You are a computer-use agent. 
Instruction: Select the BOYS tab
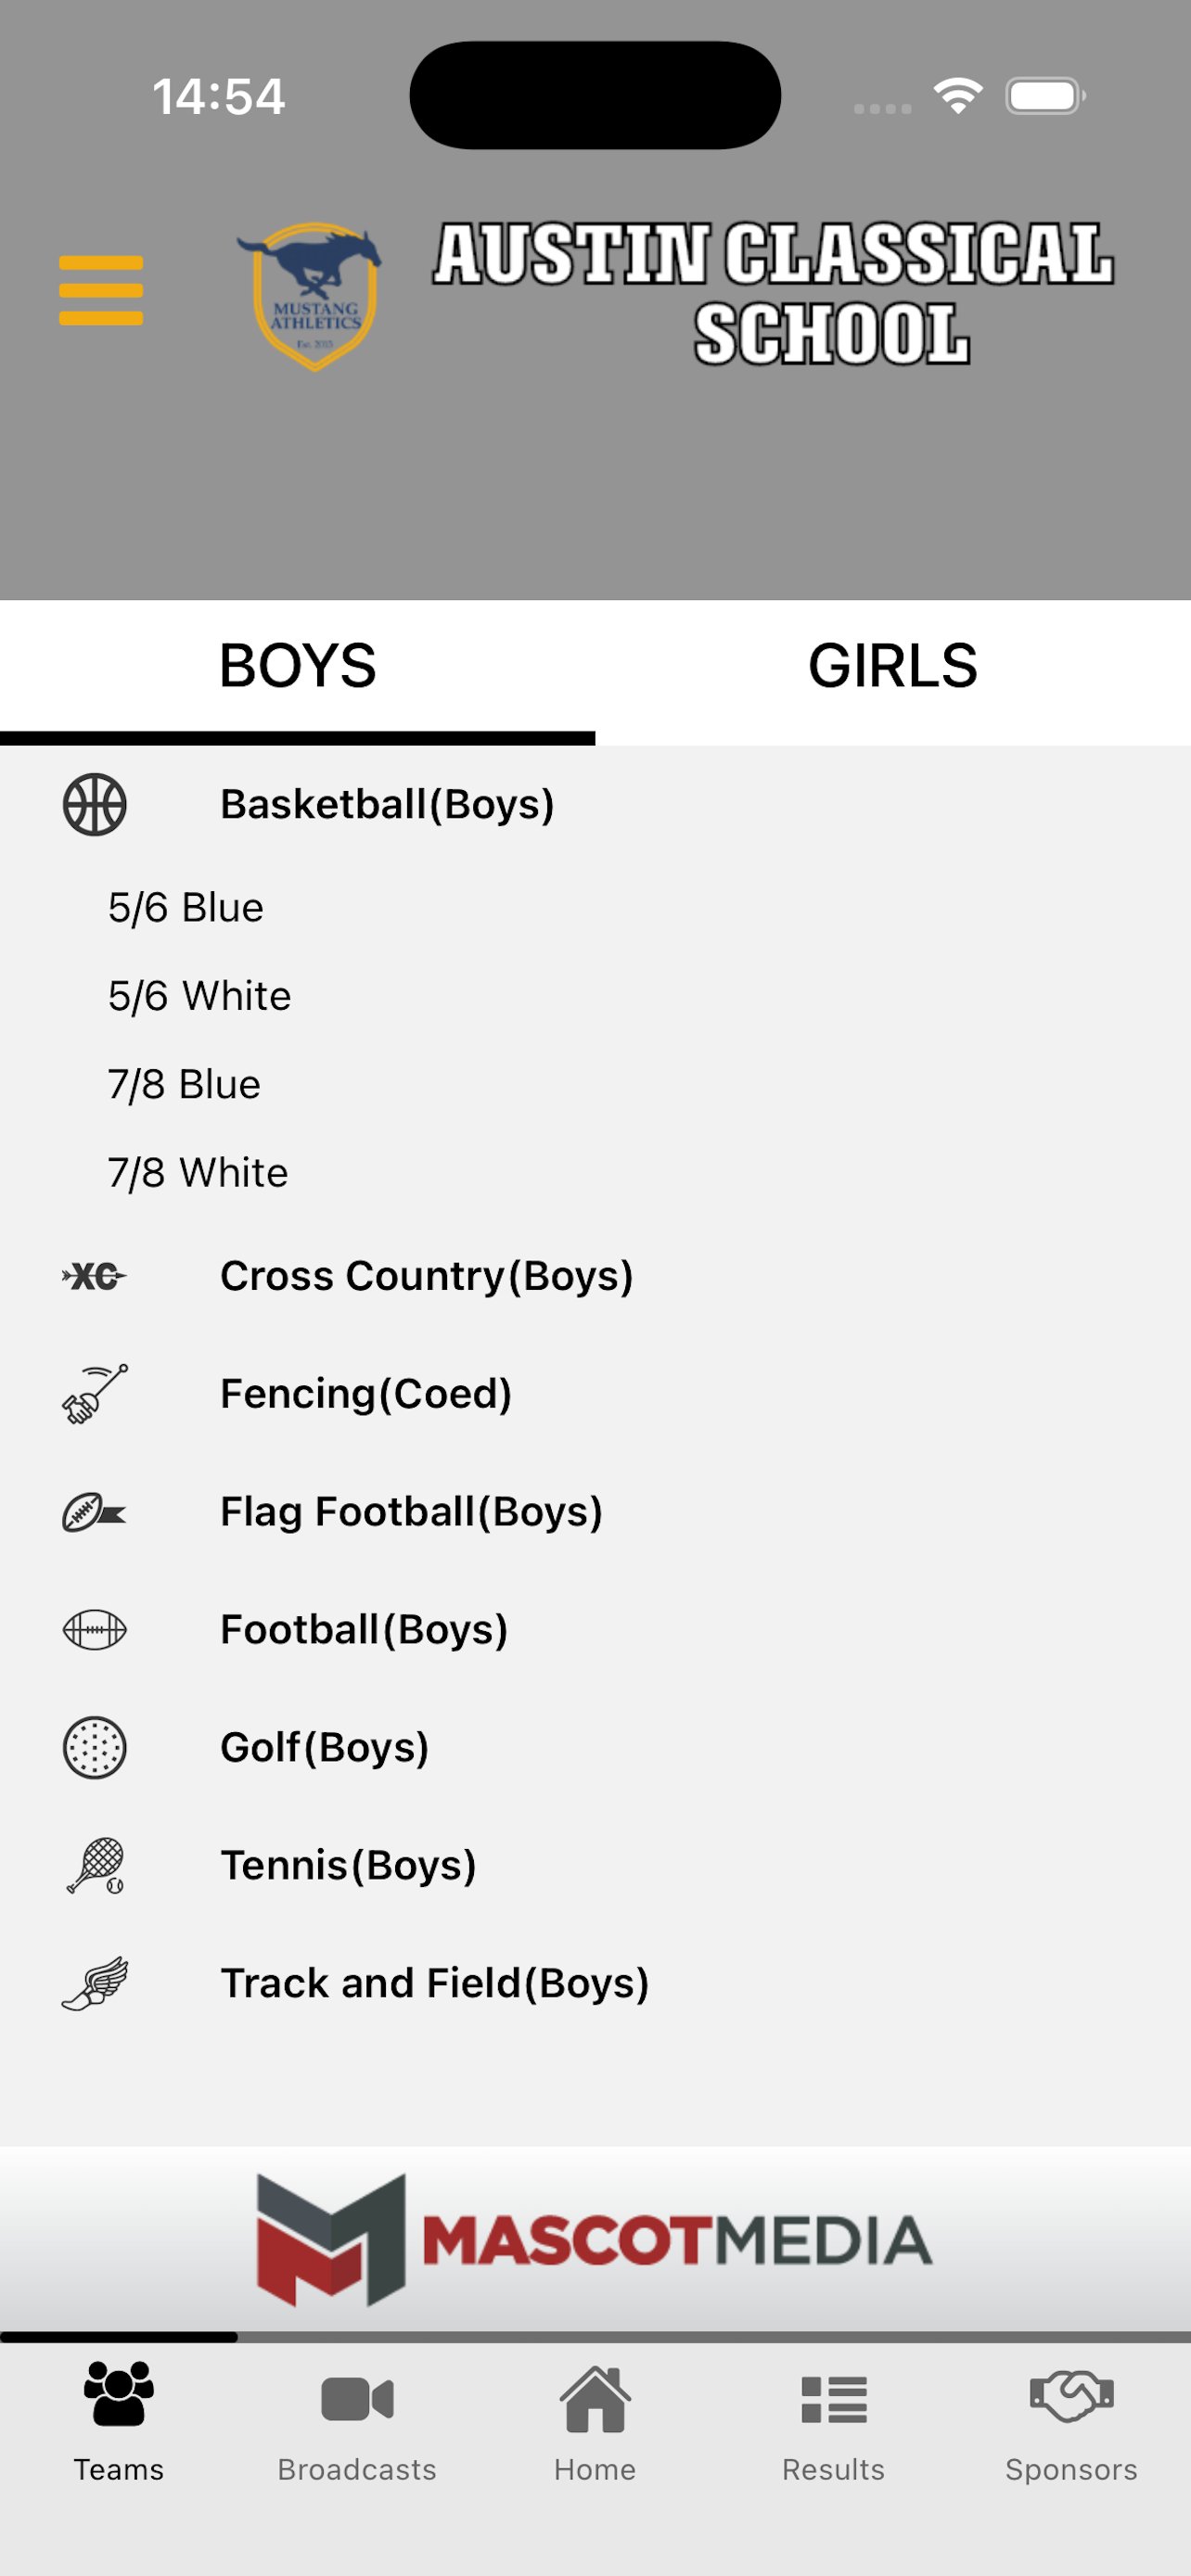point(297,668)
